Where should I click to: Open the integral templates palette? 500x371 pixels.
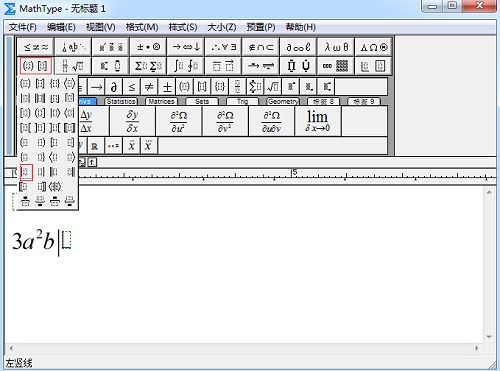pyautogui.click(x=186, y=66)
